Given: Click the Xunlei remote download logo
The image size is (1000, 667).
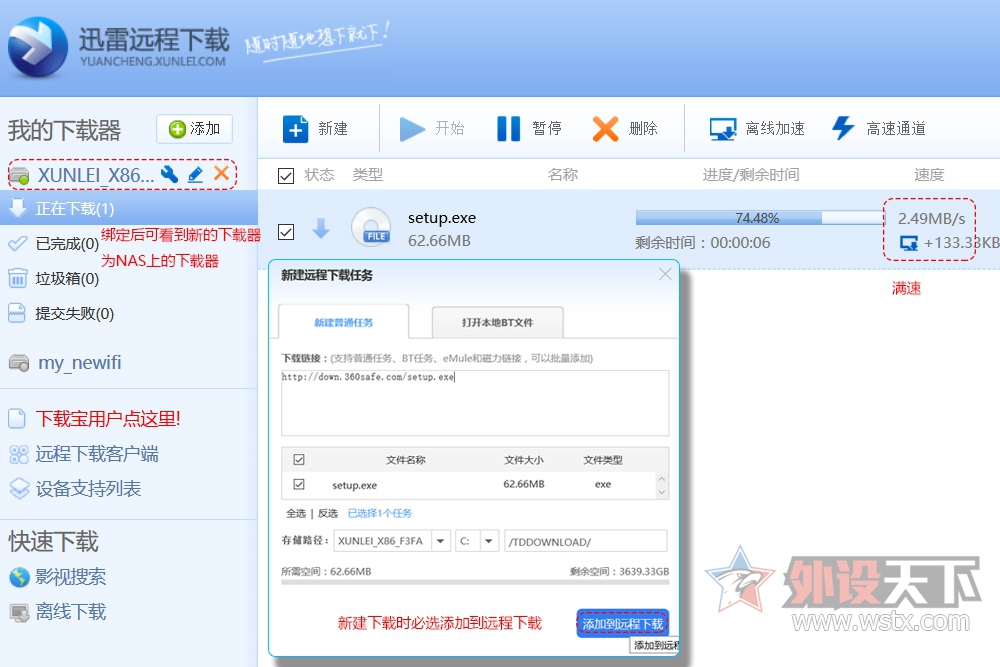Looking at the screenshot, I should pos(38,47).
